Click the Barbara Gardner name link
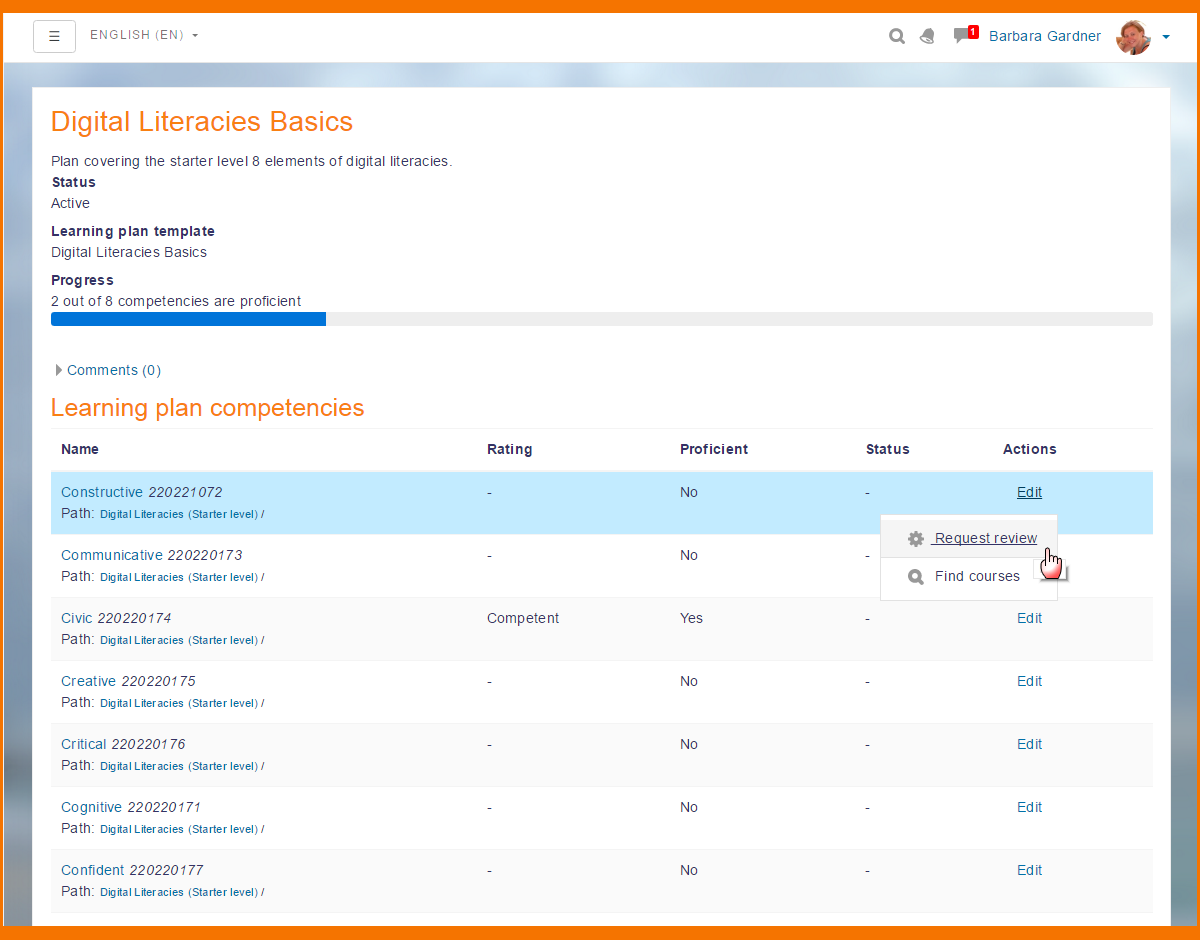This screenshot has height=940, width=1200. point(1044,36)
